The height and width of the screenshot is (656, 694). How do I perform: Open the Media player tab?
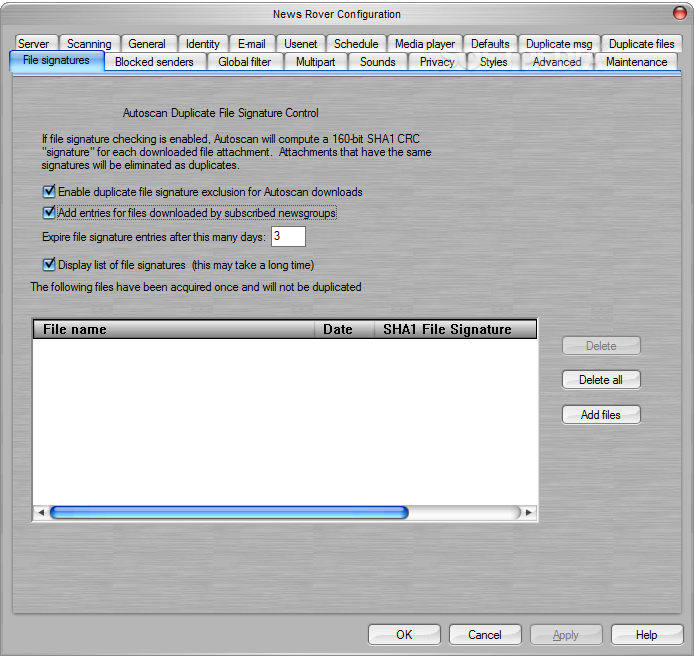click(x=425, y=43)
